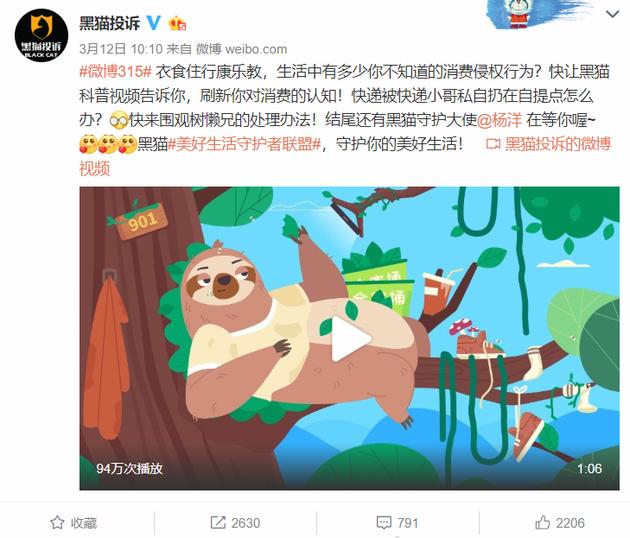Expand the post options chevron menu
Viewport: 630px width, 538px height.
coord(612,14)
